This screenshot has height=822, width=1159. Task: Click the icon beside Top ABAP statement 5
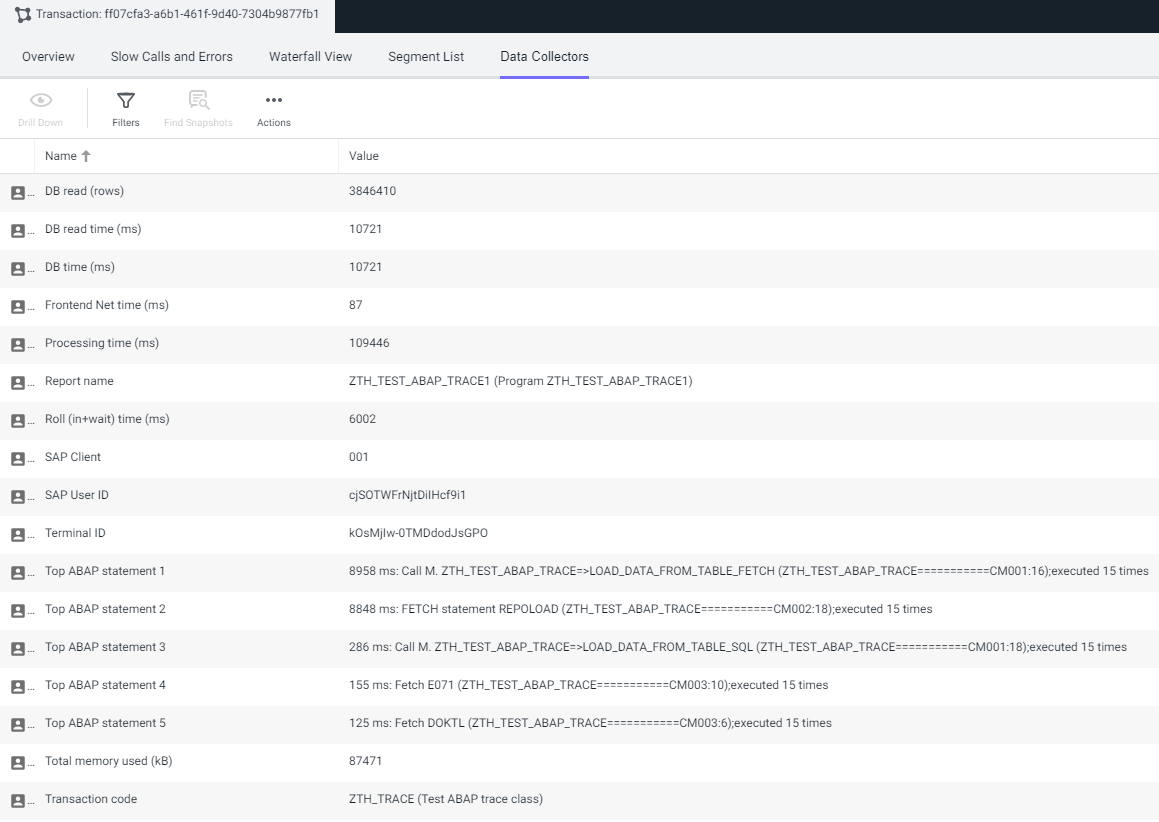pyautogui.click(x=18, y=725)
